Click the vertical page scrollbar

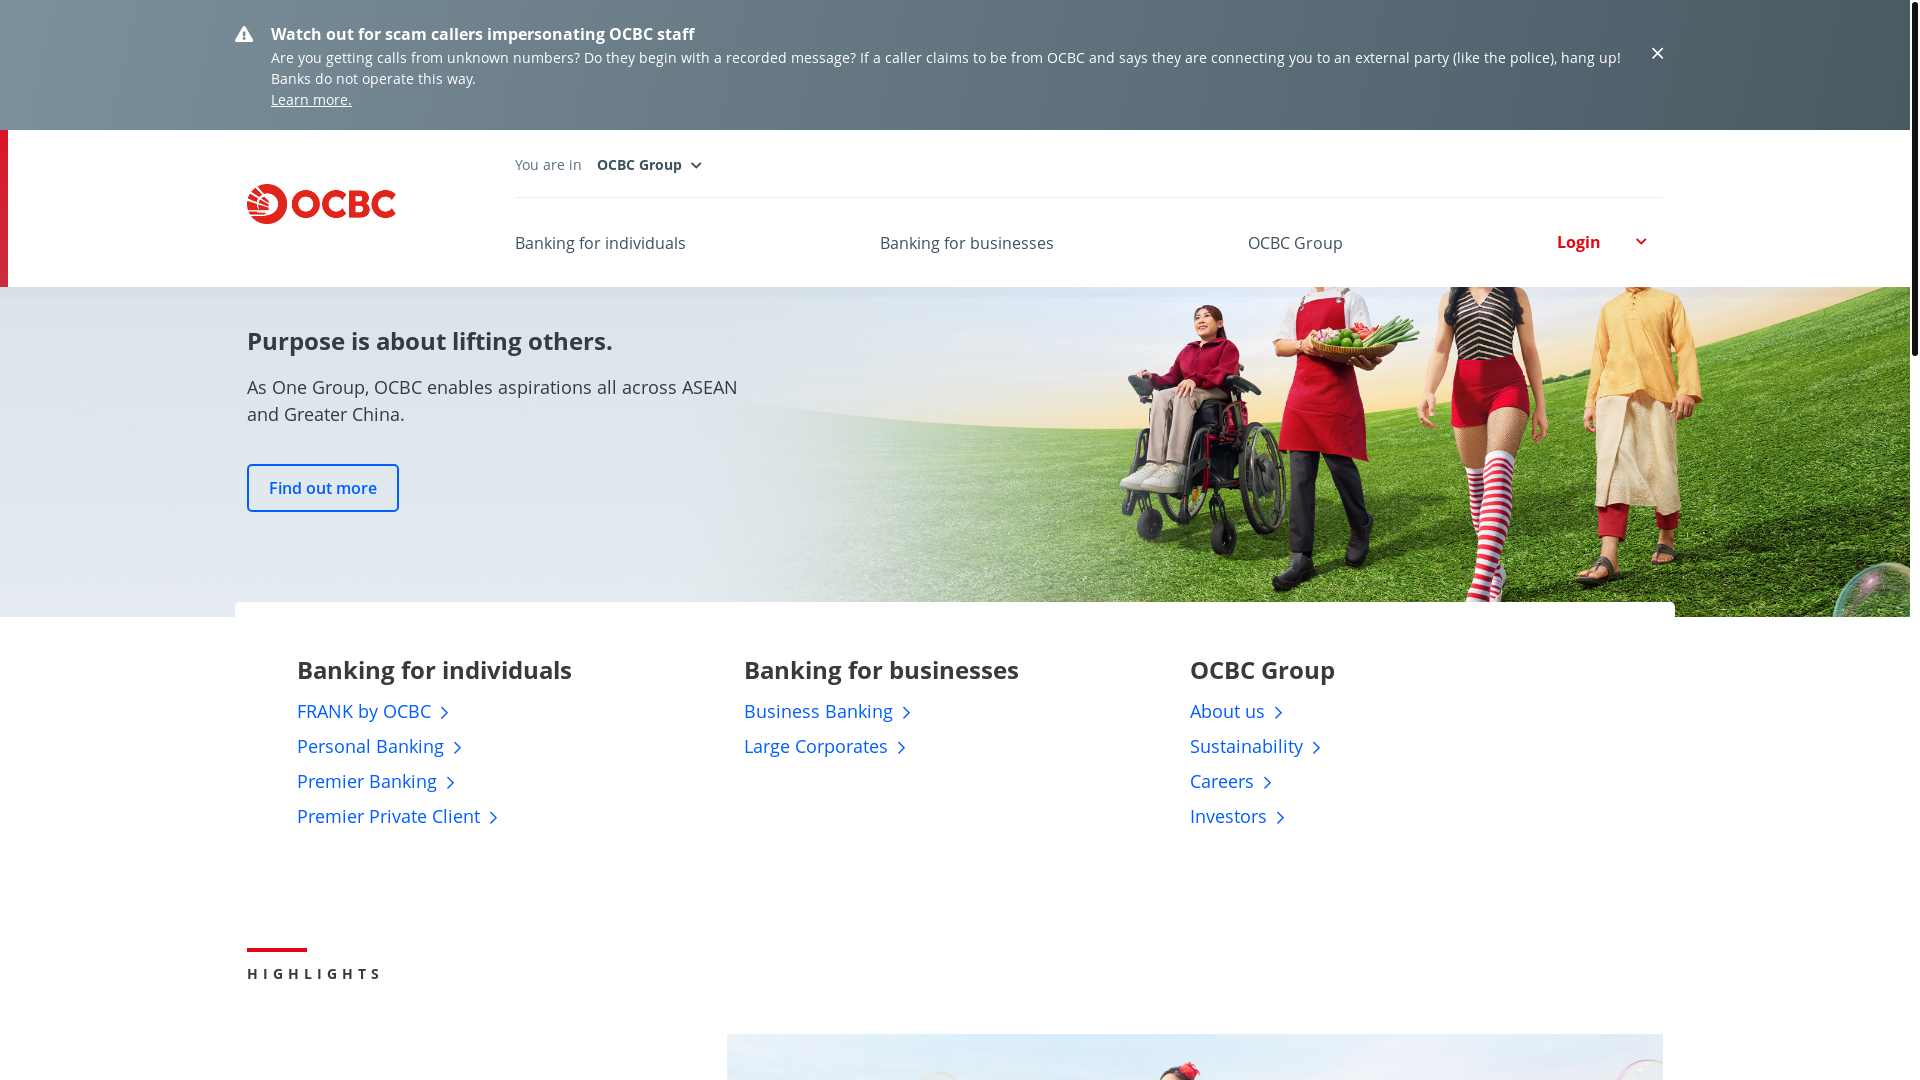pyautogui.click(x=1914, y=179)
